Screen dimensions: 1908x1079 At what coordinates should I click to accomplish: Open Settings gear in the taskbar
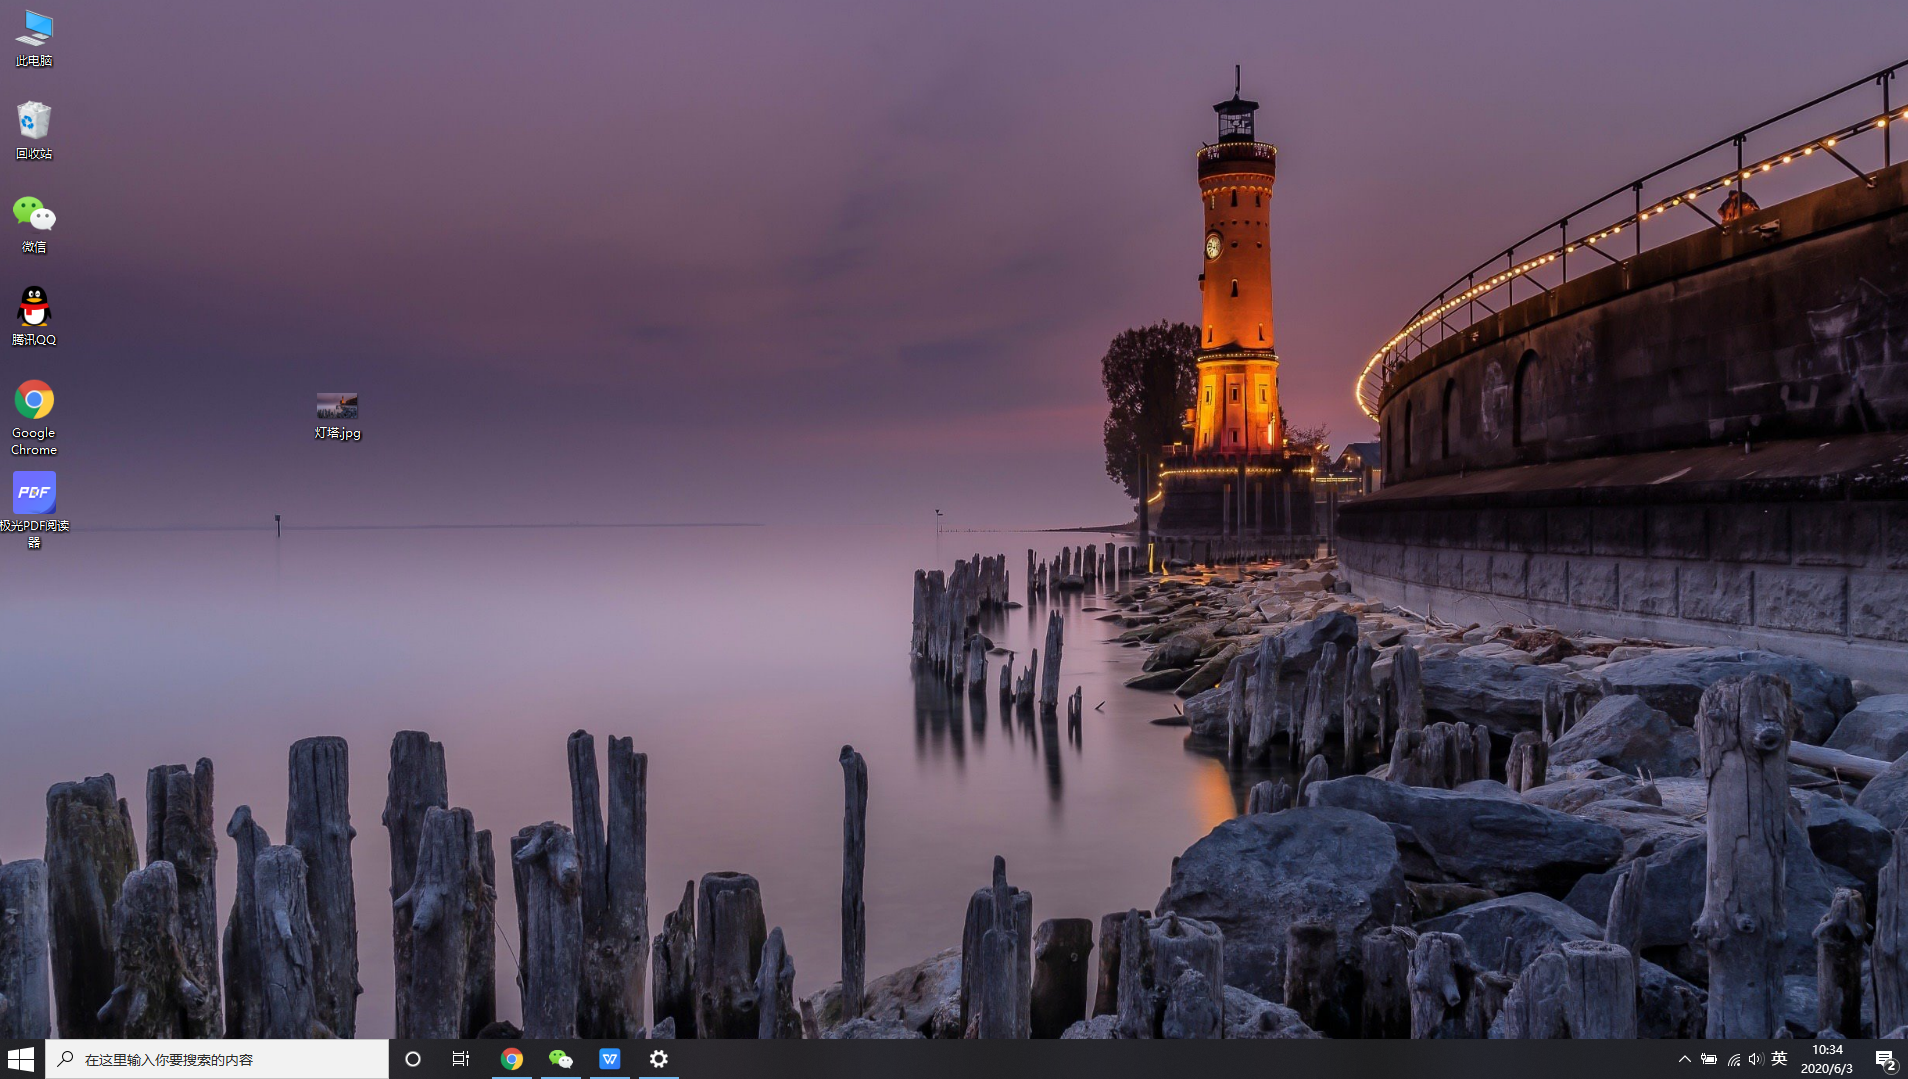(659, 1059)
